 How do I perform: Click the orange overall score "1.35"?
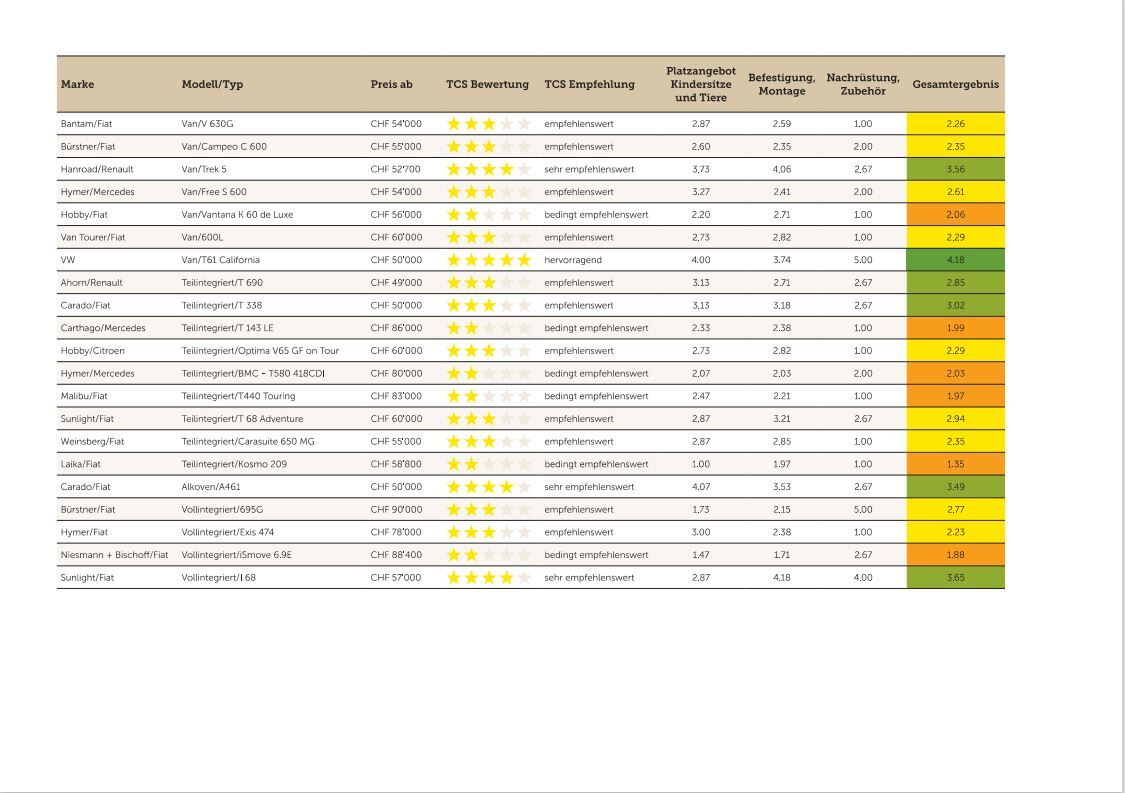click(x=956, y=464)
